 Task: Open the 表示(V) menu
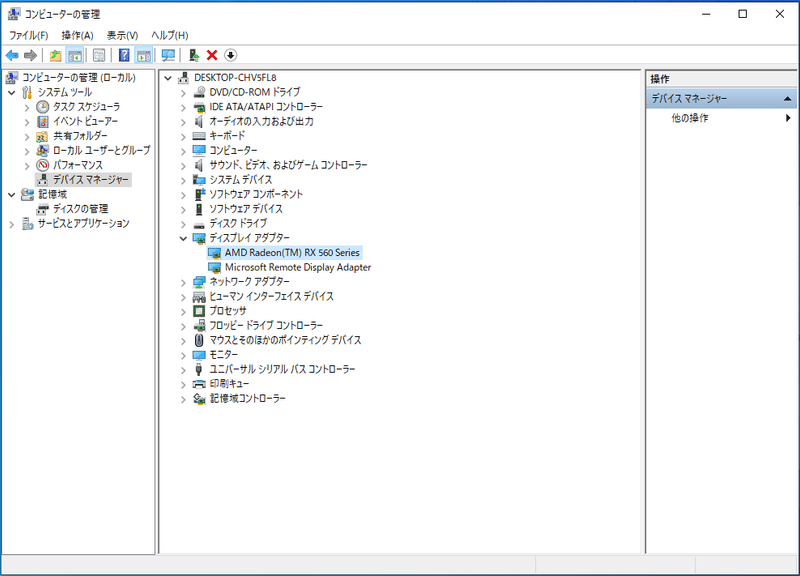(x=122, y=35)
